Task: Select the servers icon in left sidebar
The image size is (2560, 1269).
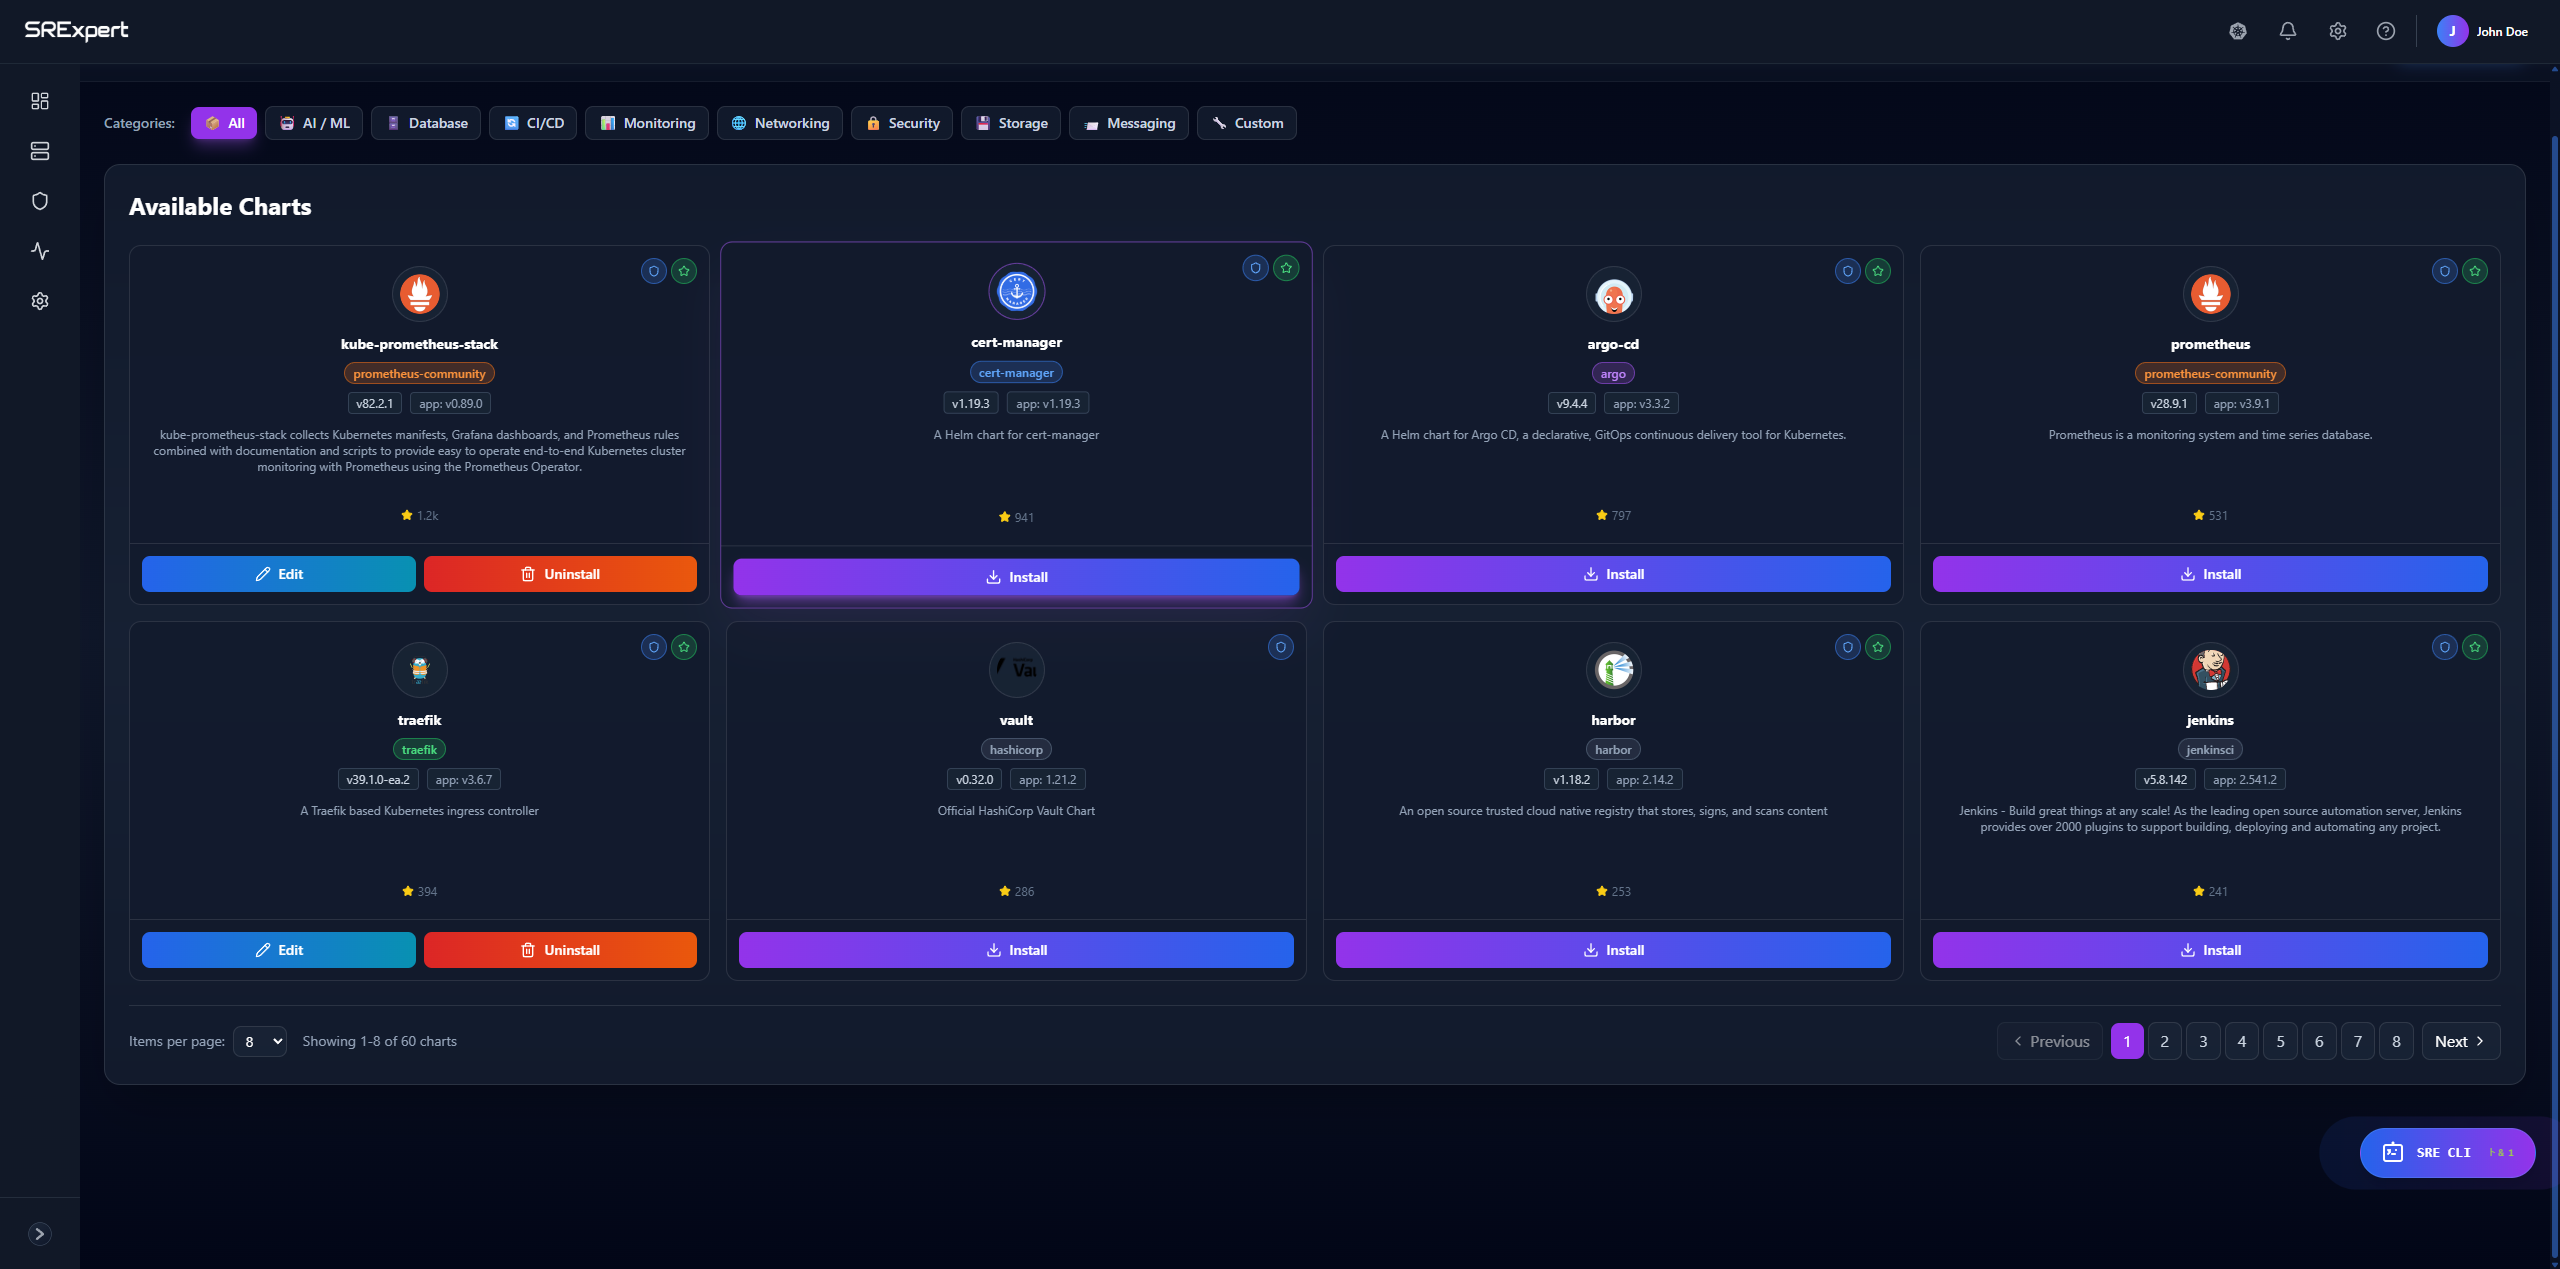Action: click(40, 151)
